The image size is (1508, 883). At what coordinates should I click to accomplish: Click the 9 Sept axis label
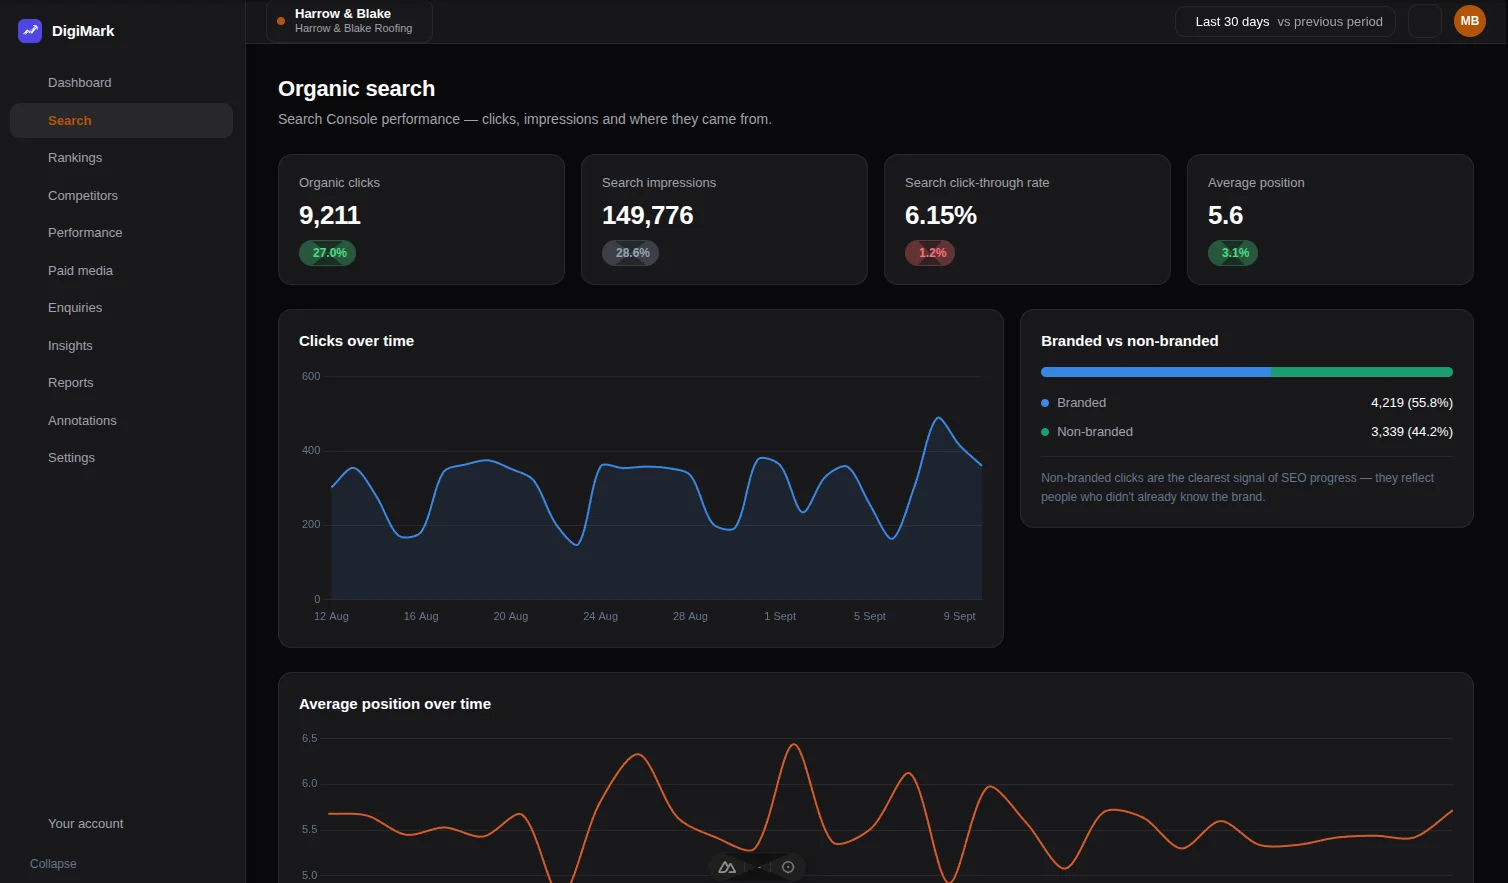(960, 616)
